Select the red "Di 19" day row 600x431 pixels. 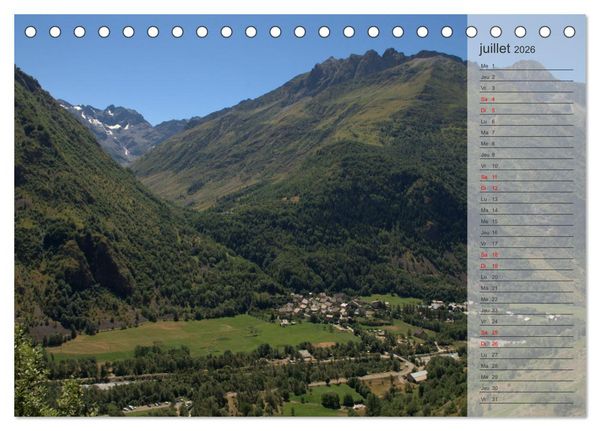[527, 266]
